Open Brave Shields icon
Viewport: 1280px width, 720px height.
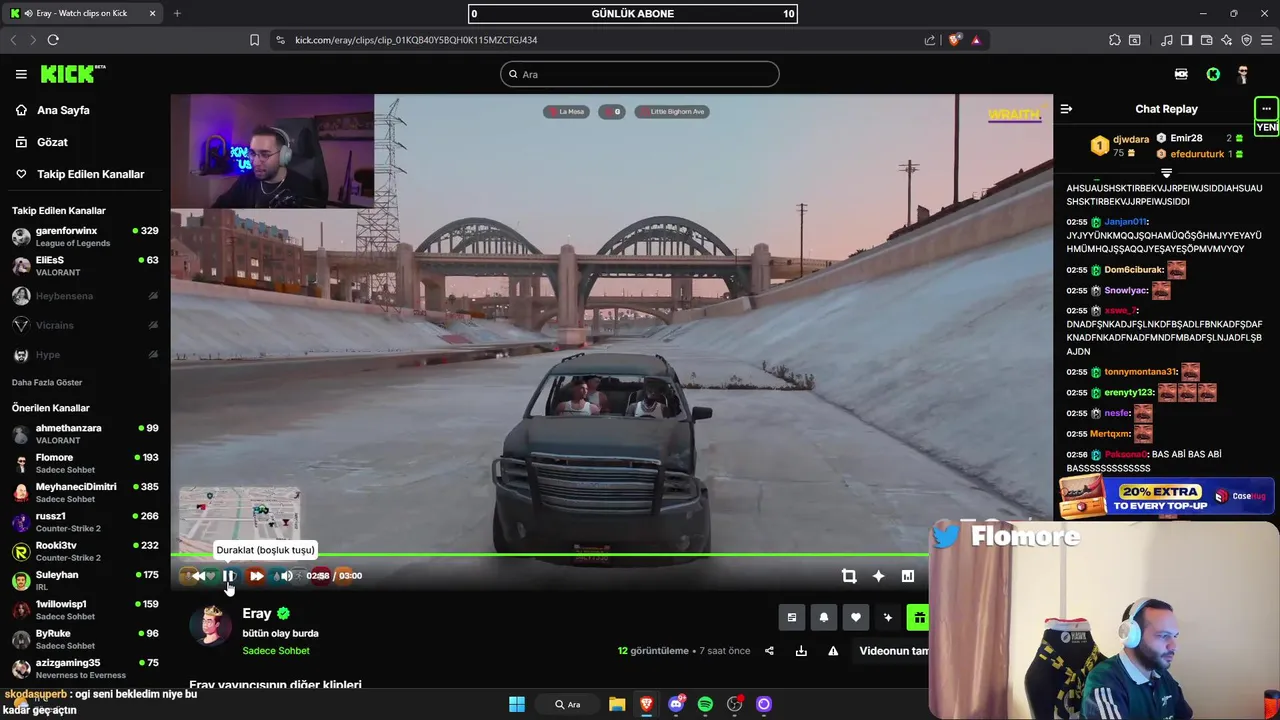[955, 40]
